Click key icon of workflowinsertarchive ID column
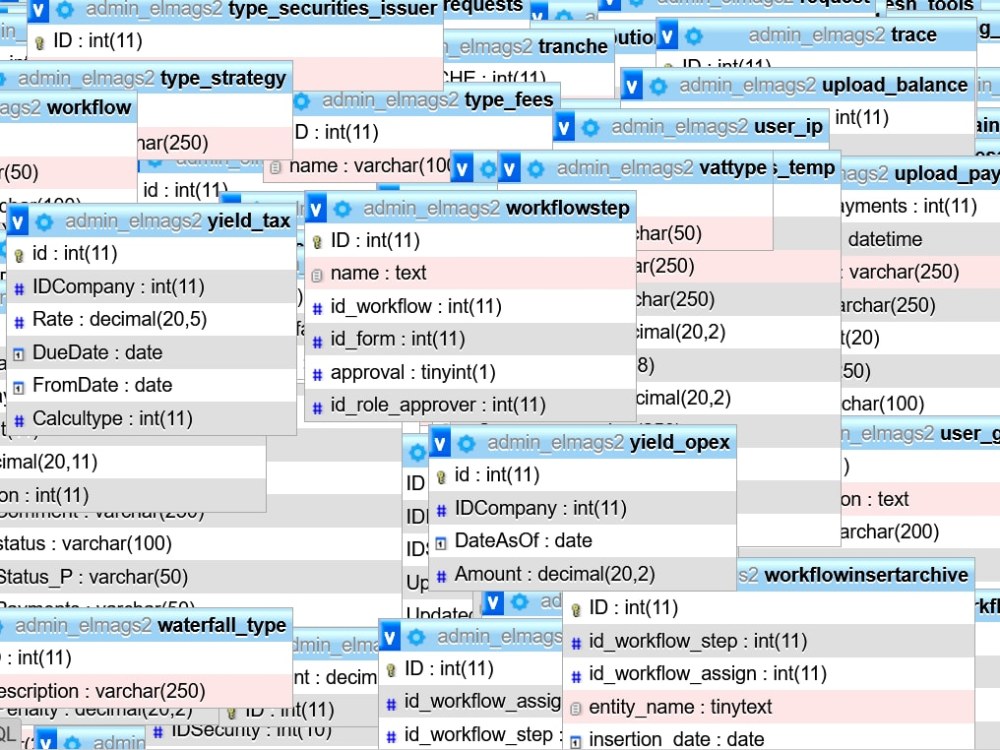 coord(576,610)
